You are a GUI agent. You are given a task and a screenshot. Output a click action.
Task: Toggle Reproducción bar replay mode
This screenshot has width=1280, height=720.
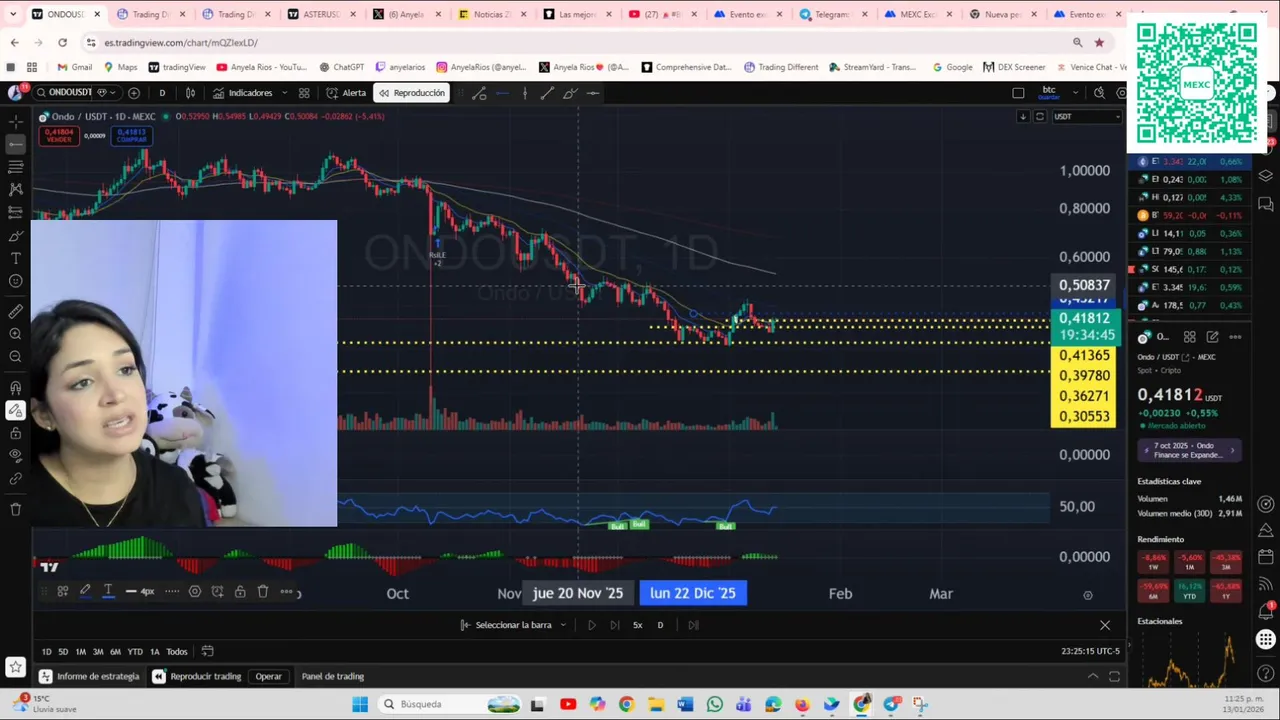410,93
